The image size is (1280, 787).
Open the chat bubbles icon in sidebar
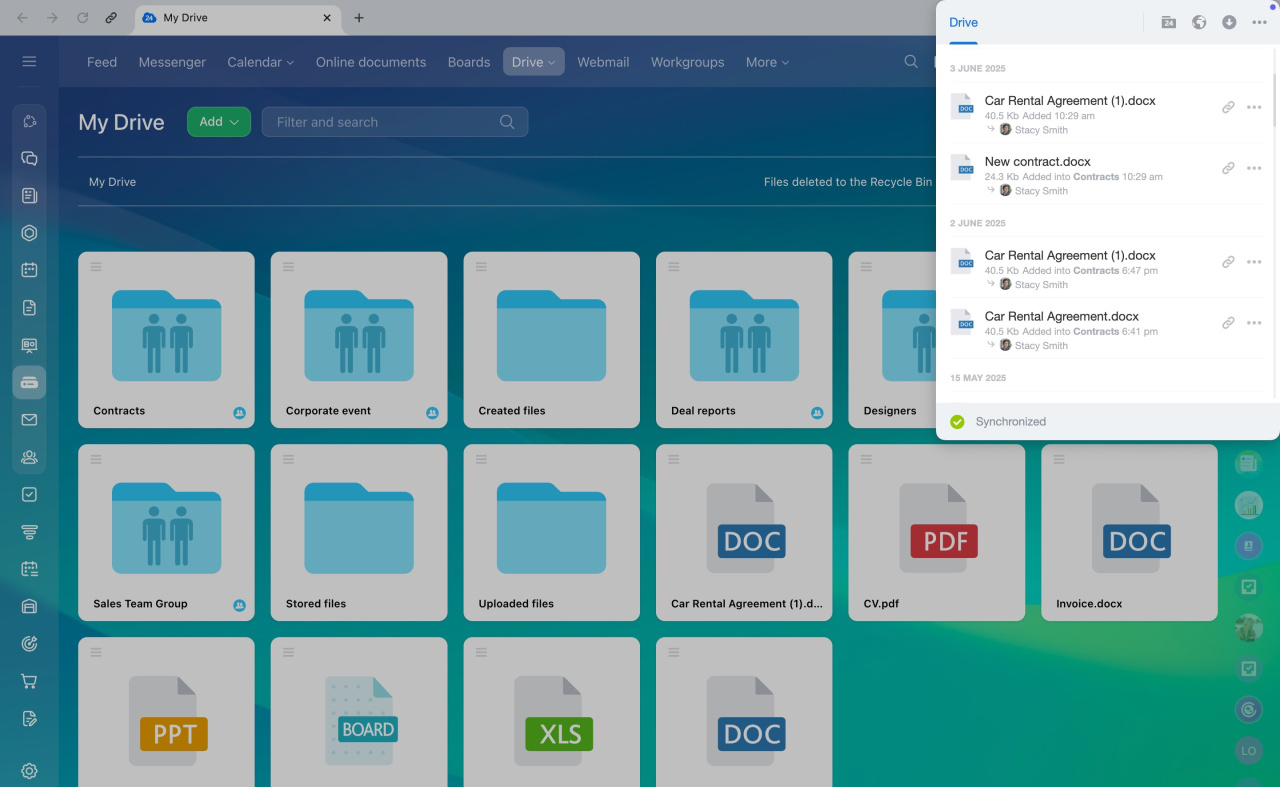[29, 158]
